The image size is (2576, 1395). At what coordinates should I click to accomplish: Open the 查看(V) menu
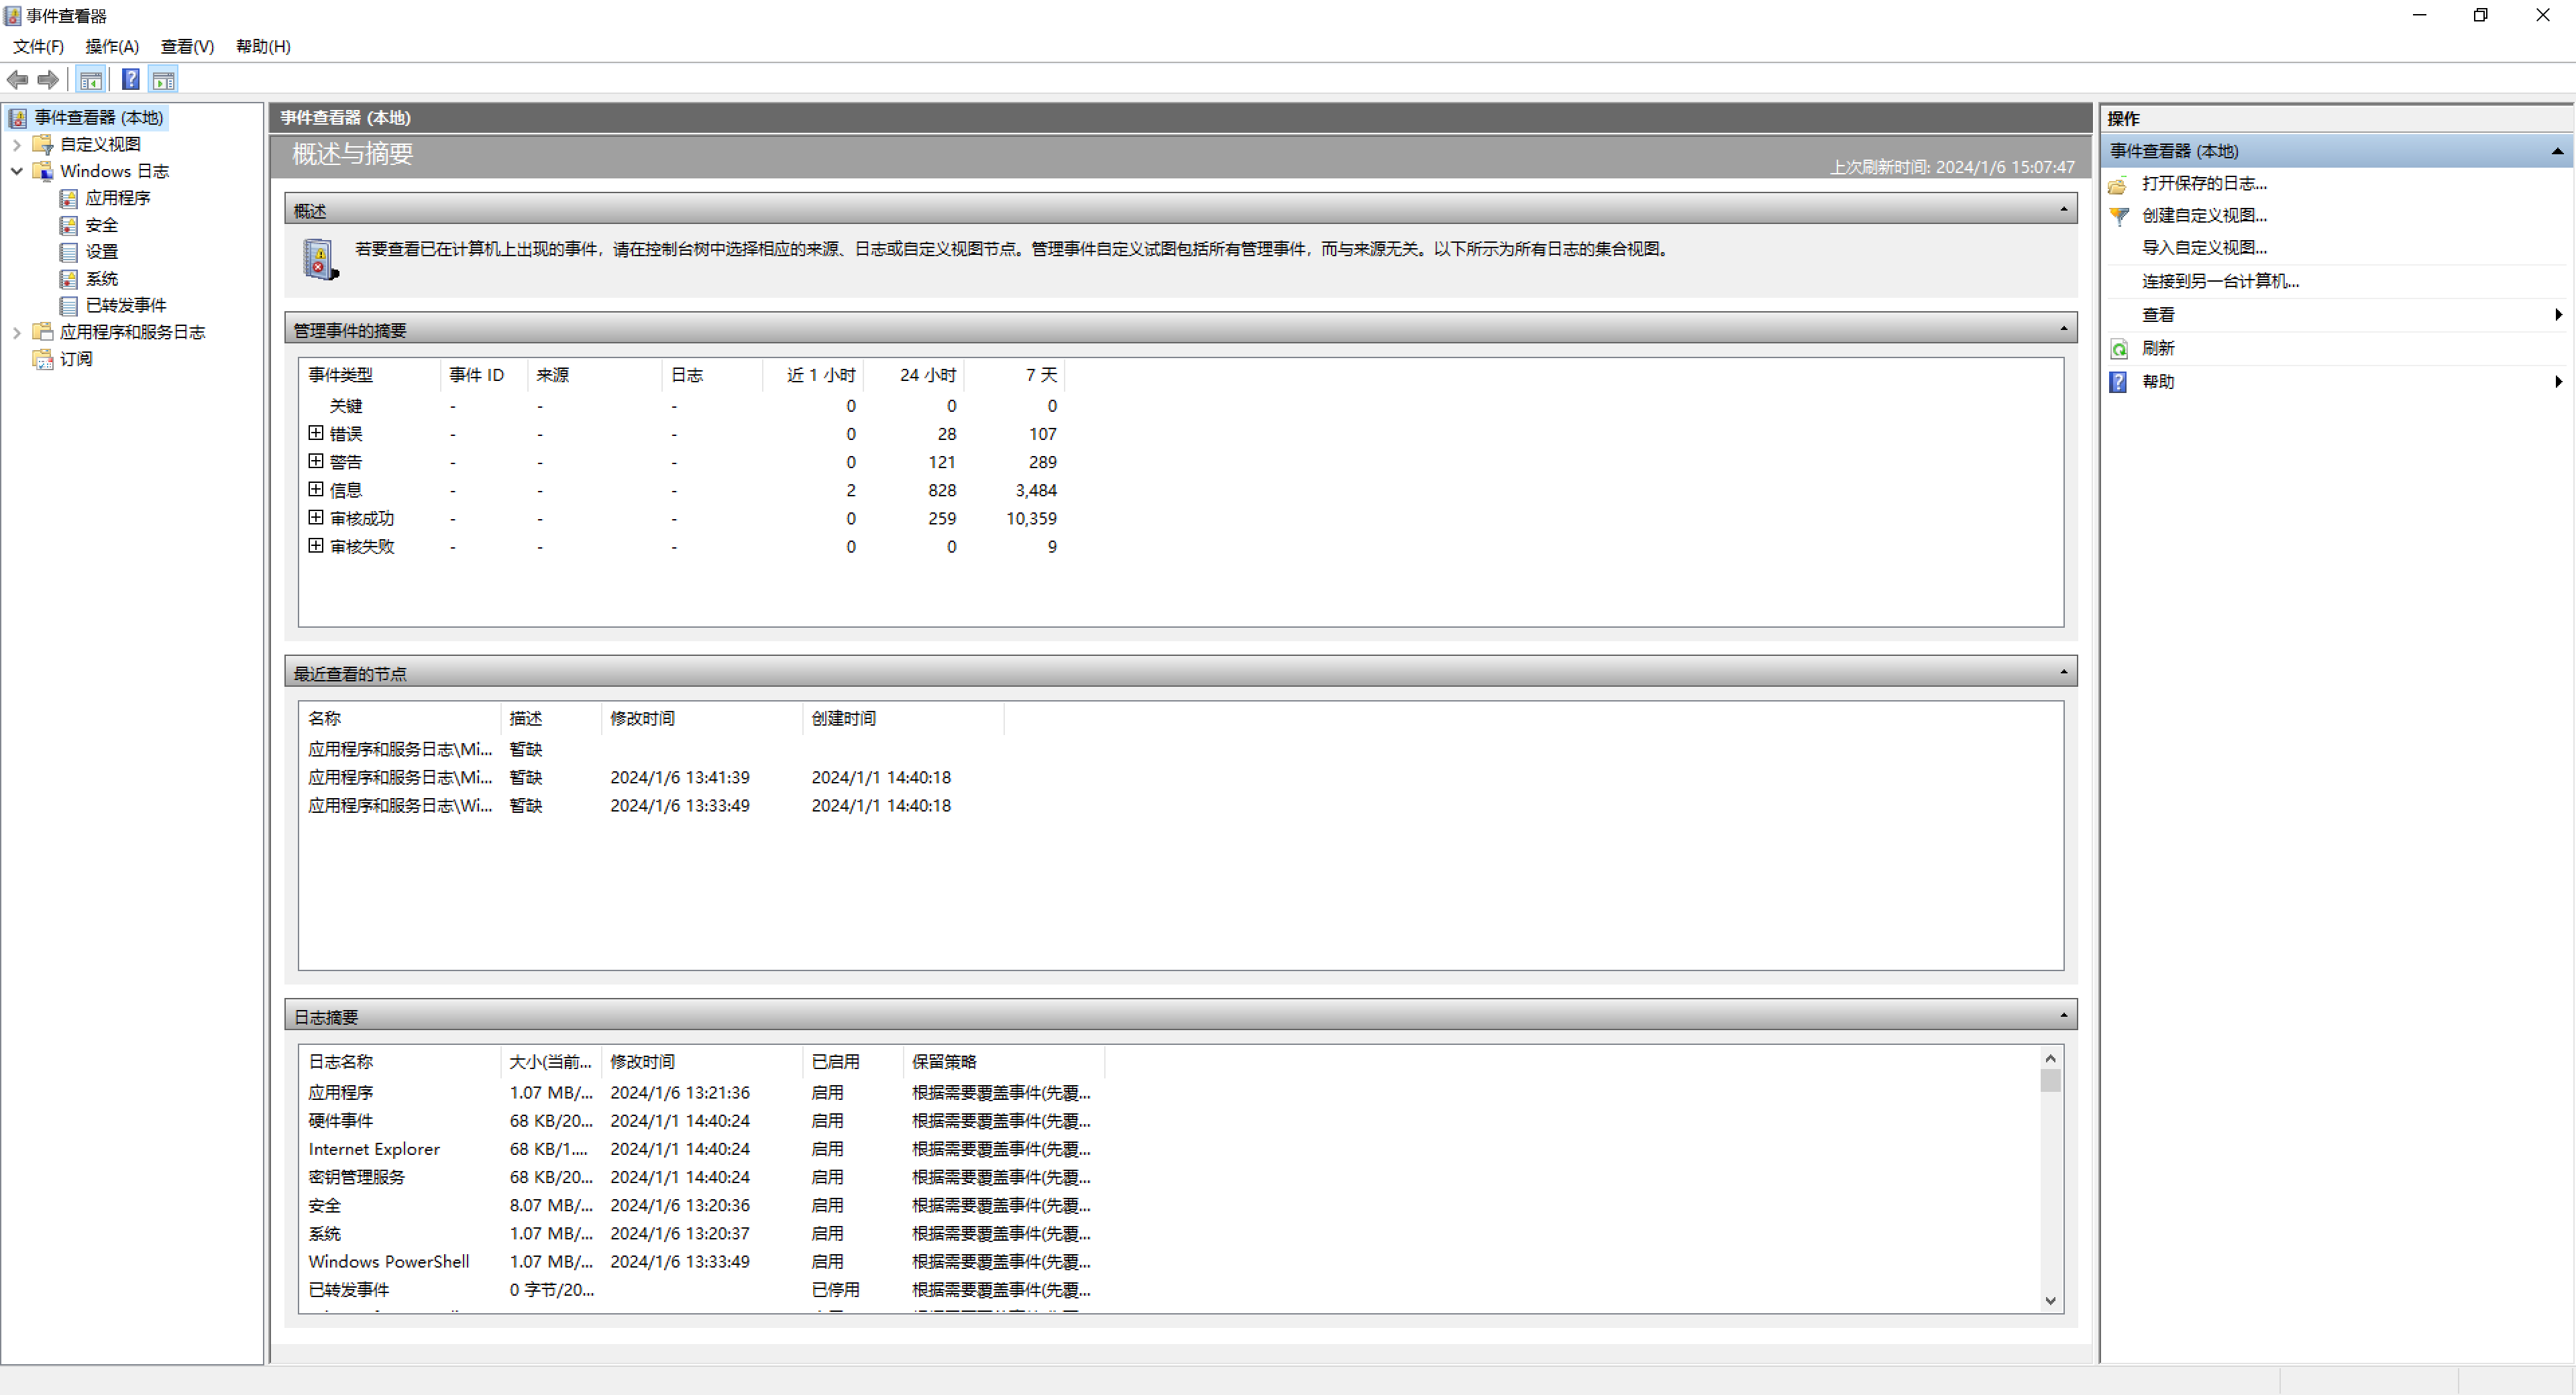point(187,46)
